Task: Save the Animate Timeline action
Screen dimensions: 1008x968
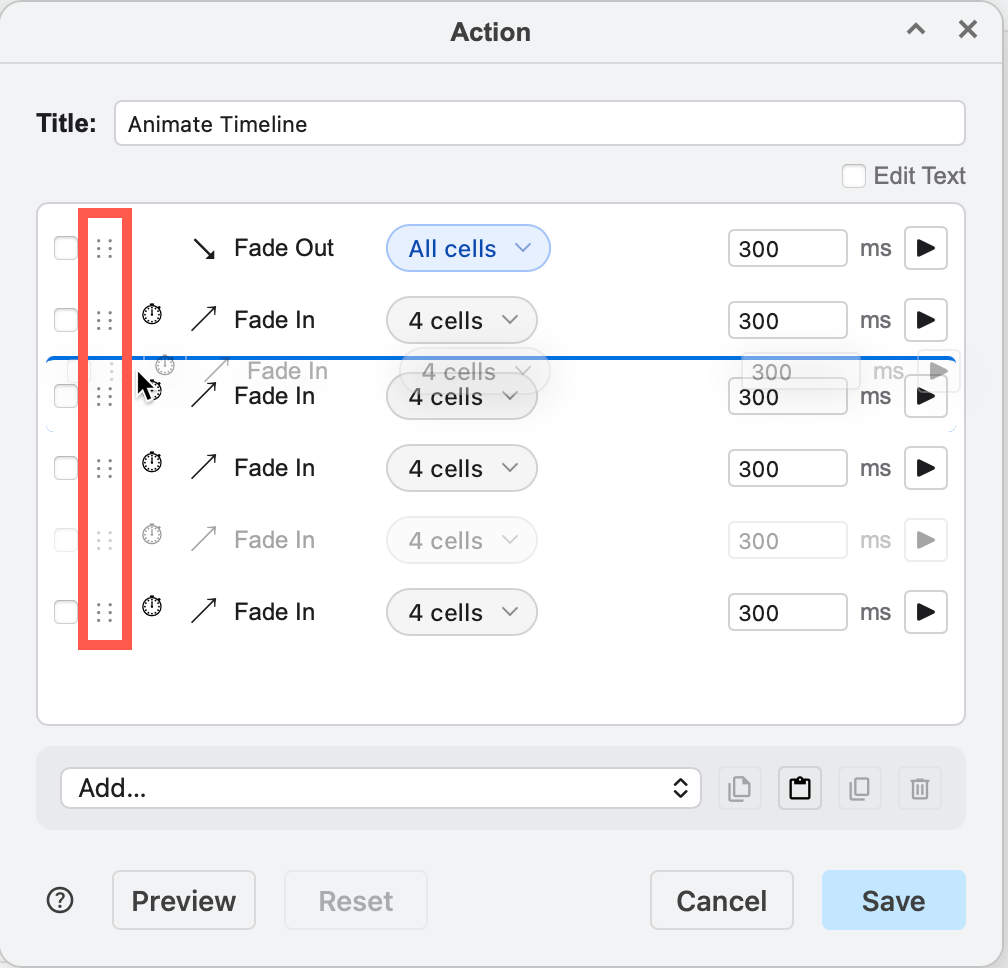Action: (894, 900)
